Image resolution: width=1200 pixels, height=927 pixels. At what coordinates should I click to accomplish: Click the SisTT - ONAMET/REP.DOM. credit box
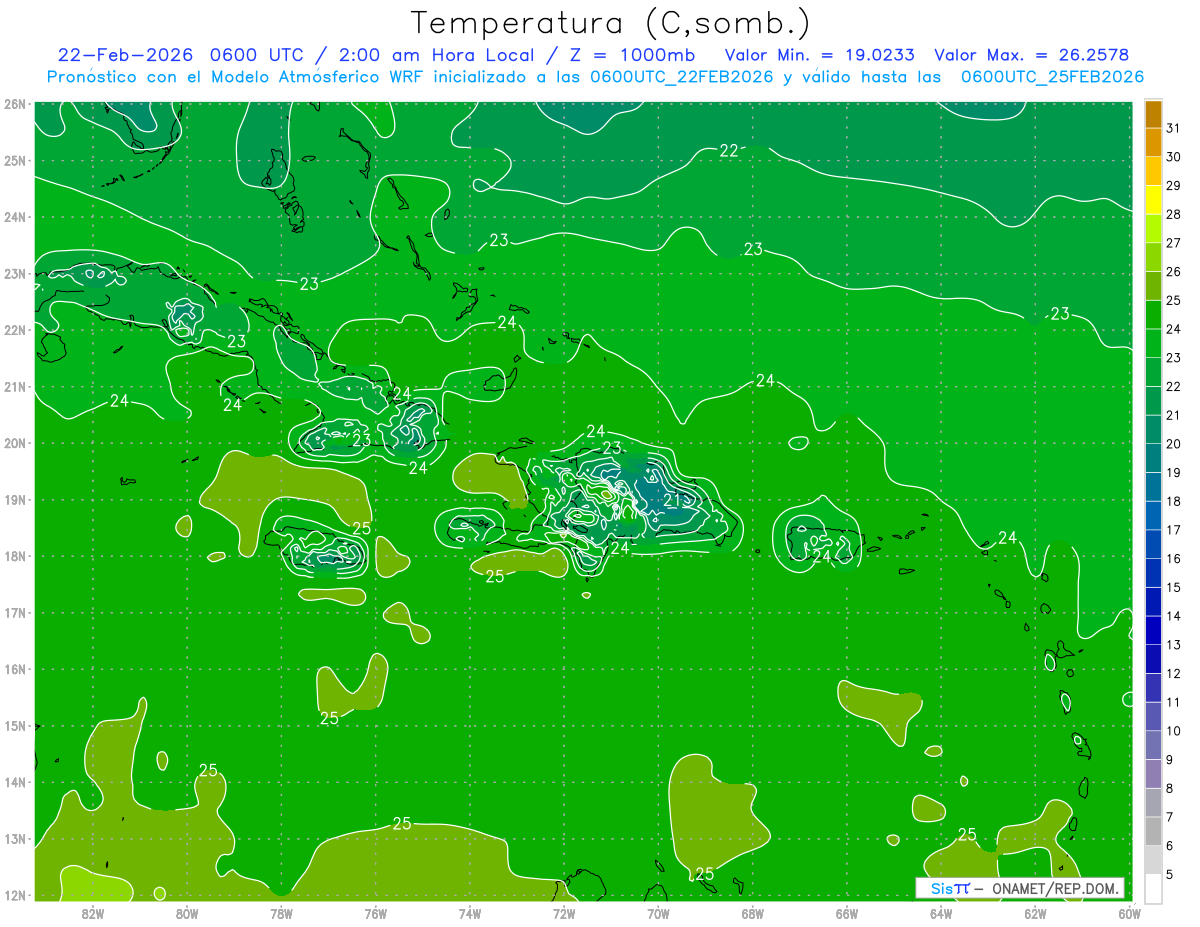tap(1020, 888)
